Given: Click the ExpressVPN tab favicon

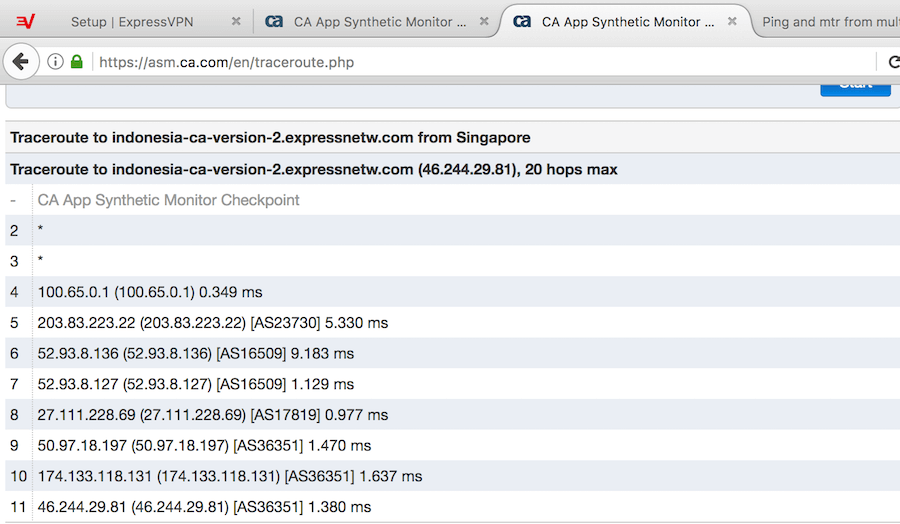Looking at the screenshot, I should click(x=25, y=22).
